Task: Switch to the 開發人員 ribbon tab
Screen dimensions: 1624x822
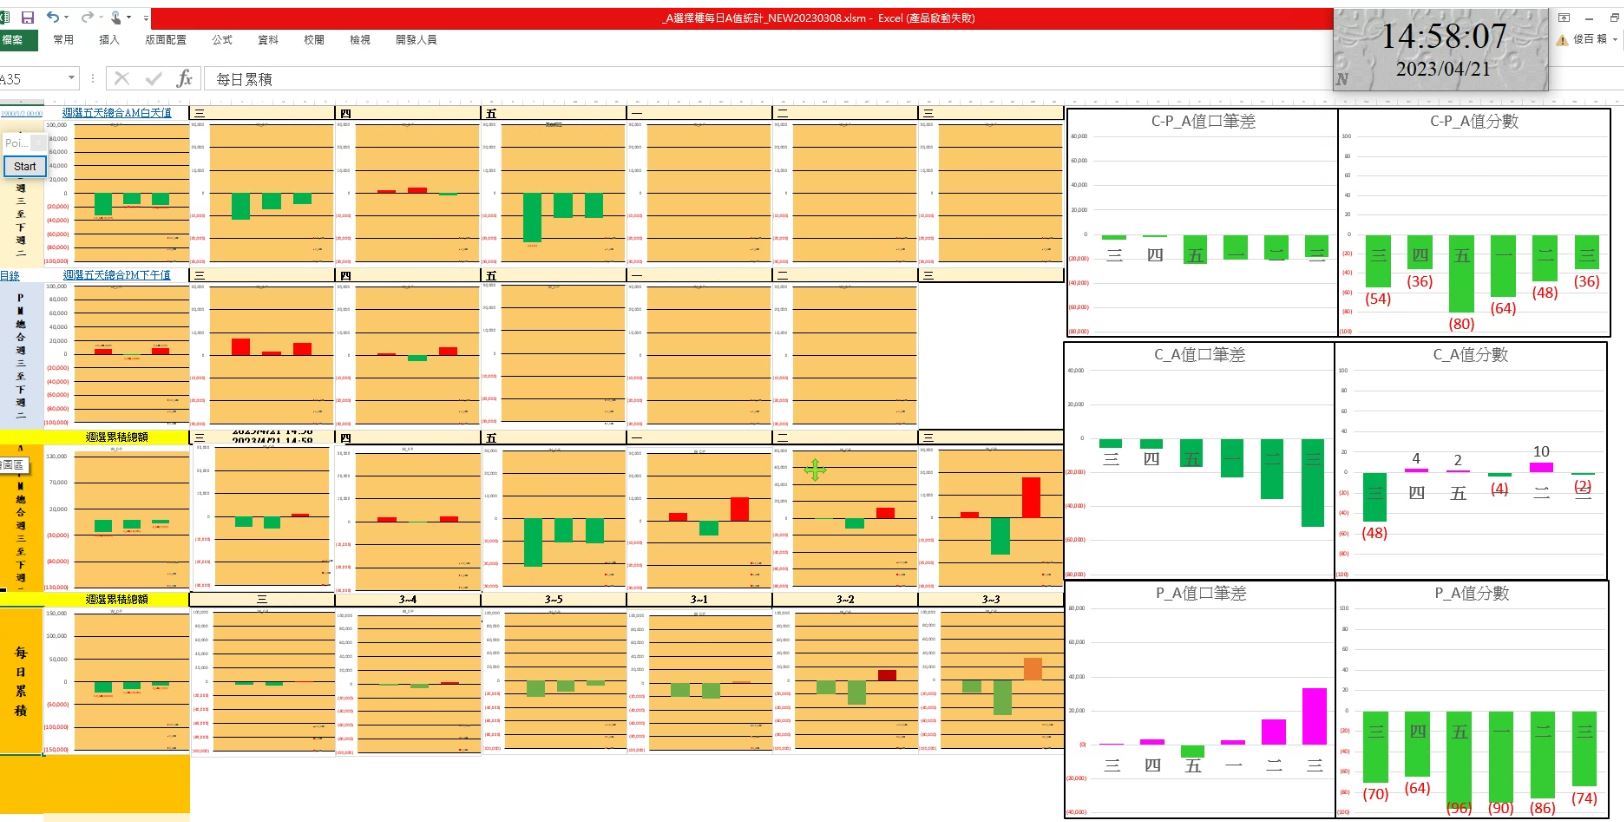Action: pos(416,40)
